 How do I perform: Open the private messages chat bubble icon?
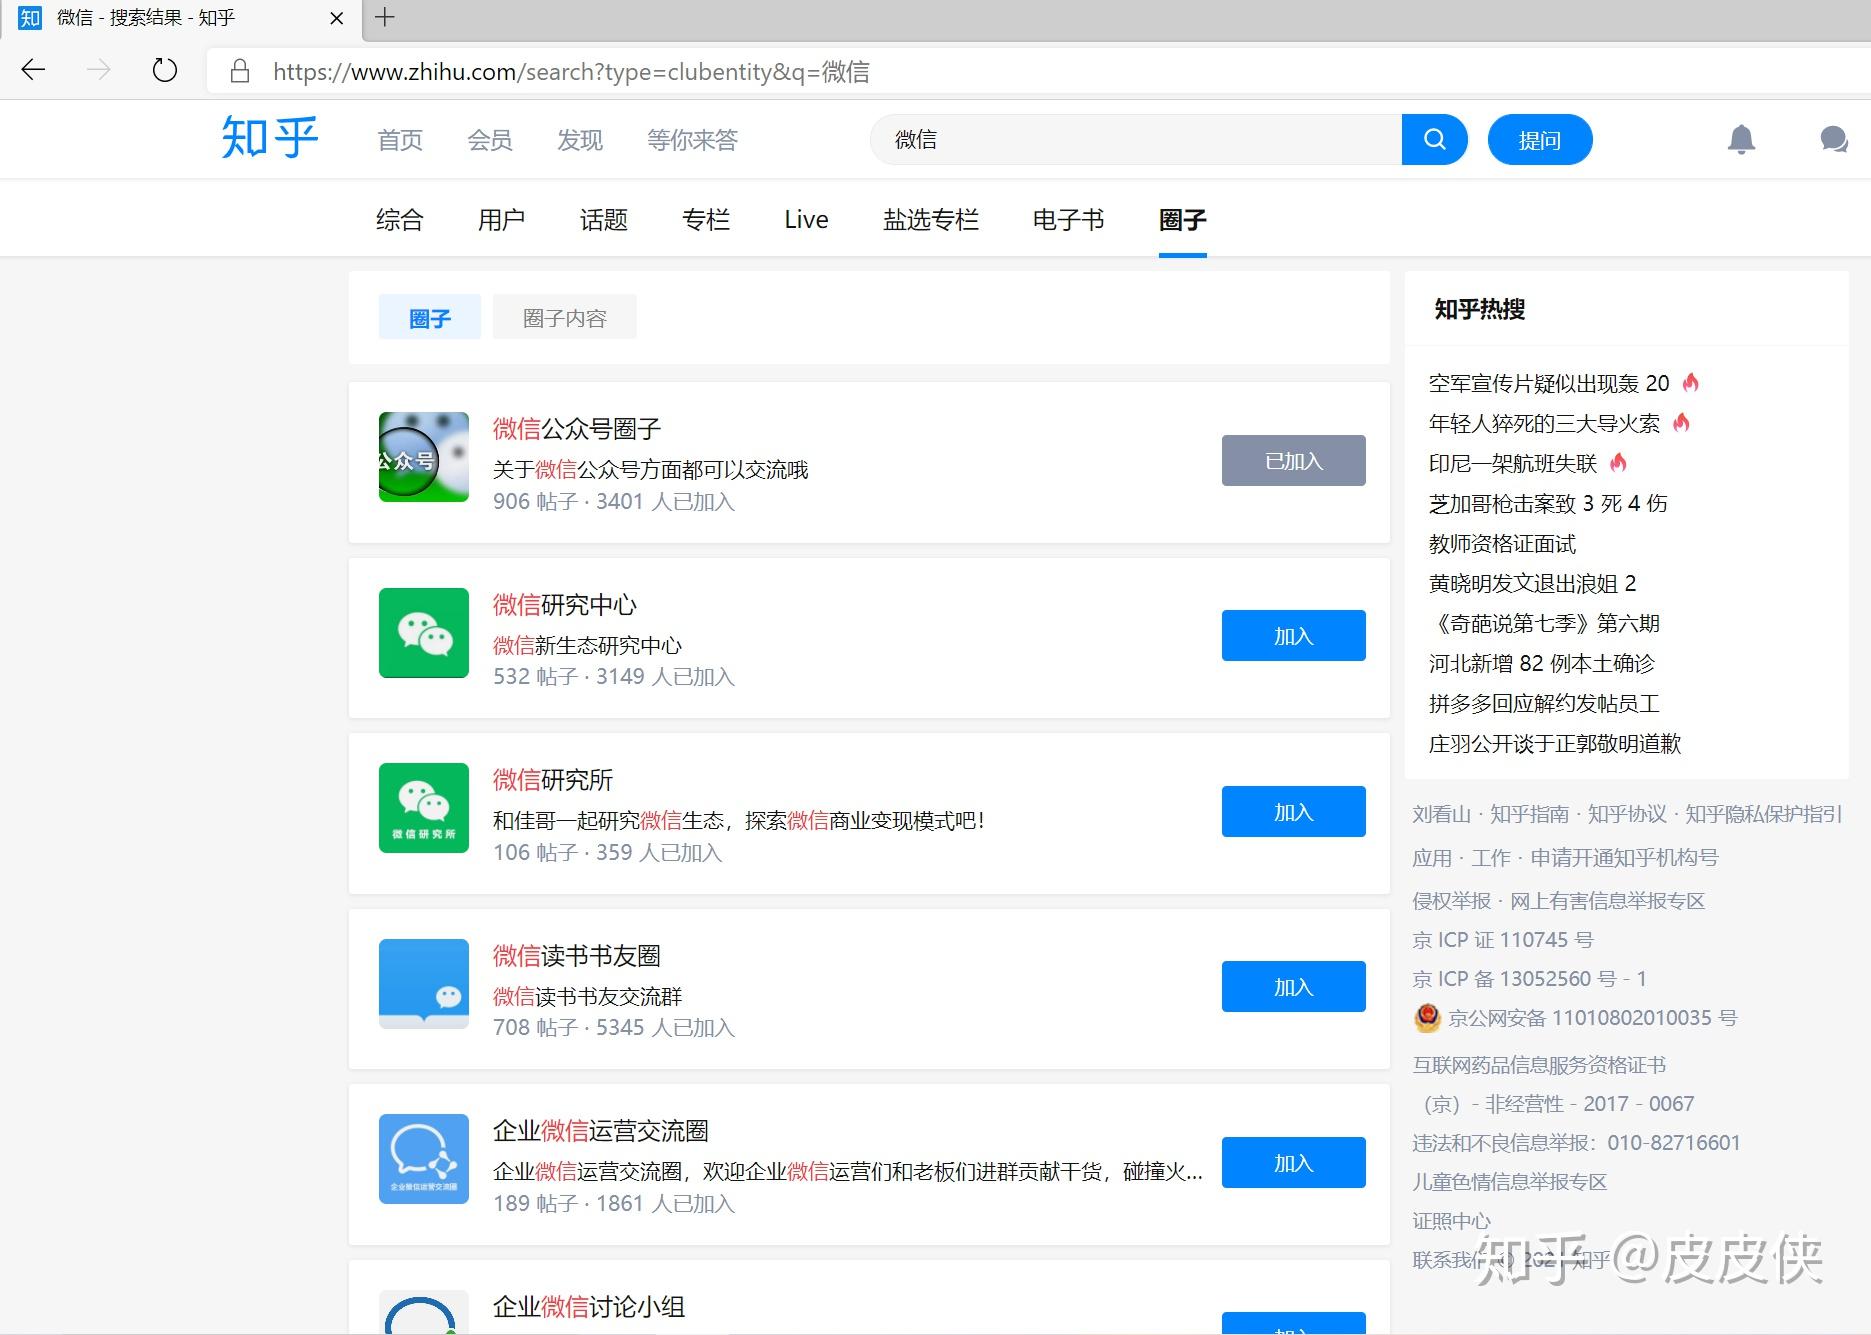[x=1833, y=140]
